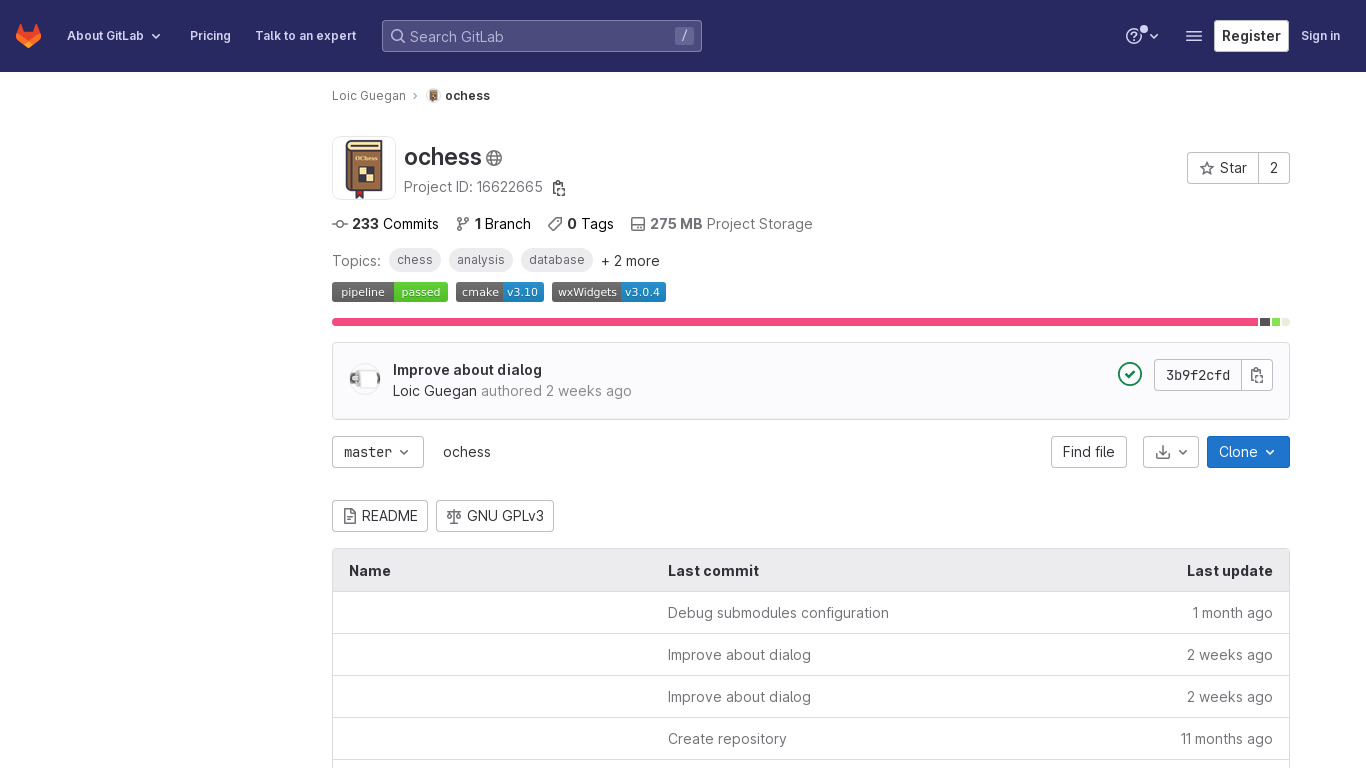Click the 11 months ago timestamp
This screenshot has height=768, width=1366.
coord(1227,739)
